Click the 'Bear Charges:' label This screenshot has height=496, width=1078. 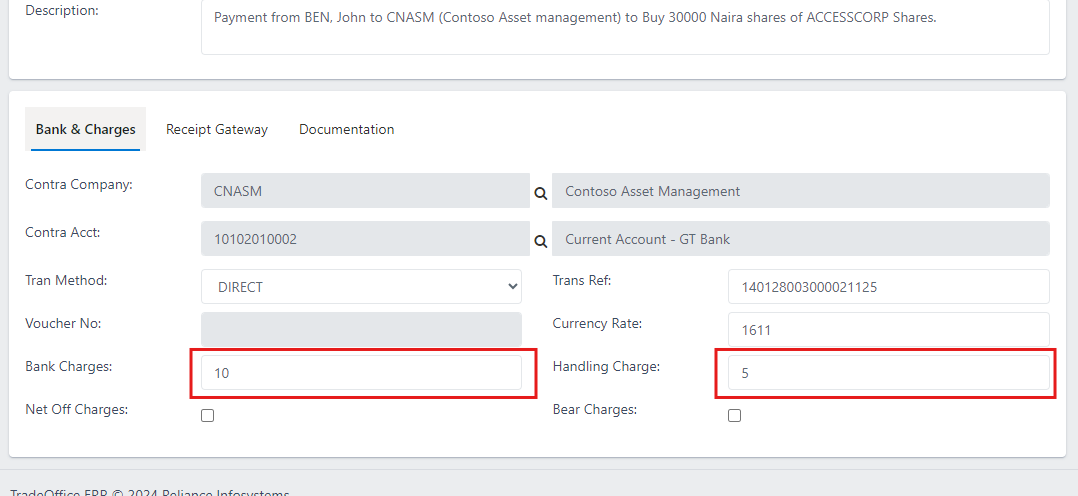point(595,409)
